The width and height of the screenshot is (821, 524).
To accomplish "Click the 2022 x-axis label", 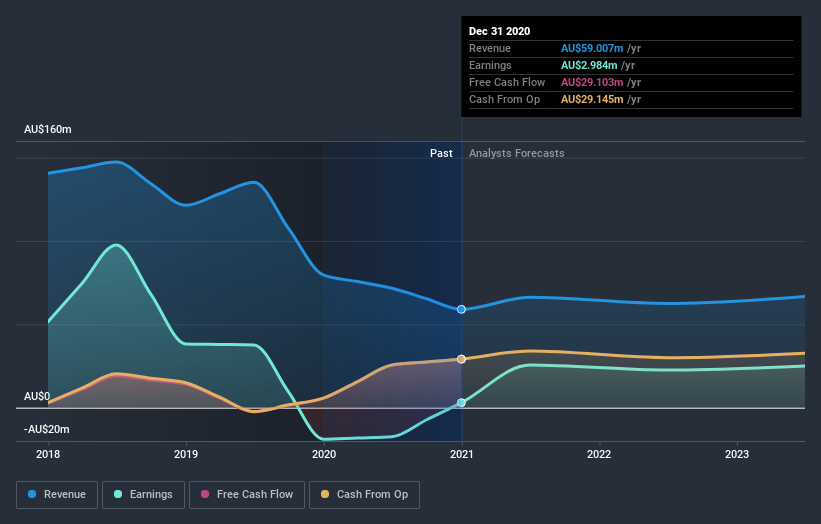I will coord(599,454).
